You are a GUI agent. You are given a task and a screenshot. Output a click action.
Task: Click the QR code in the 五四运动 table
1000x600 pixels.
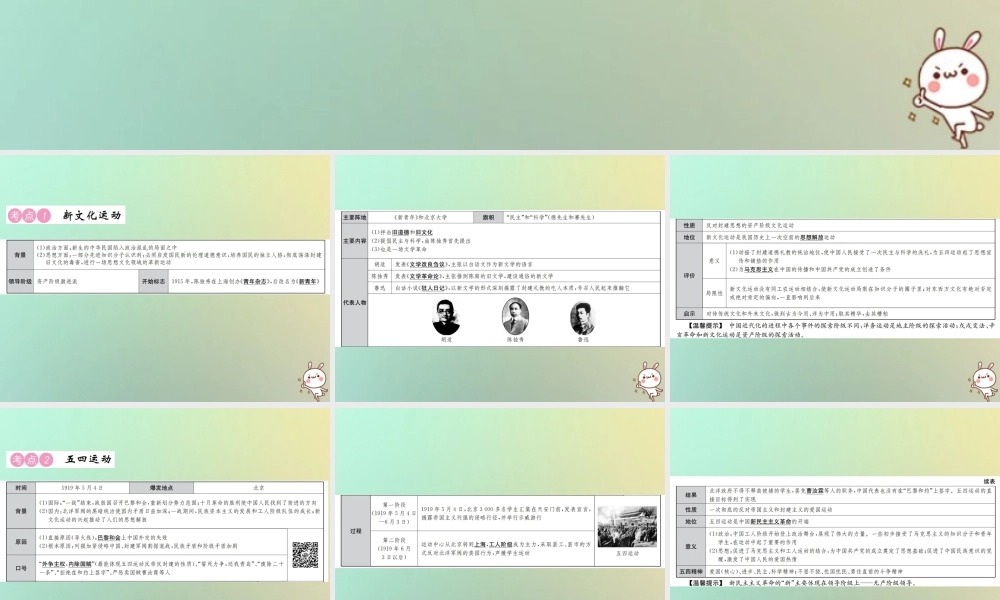coord(305,554)
